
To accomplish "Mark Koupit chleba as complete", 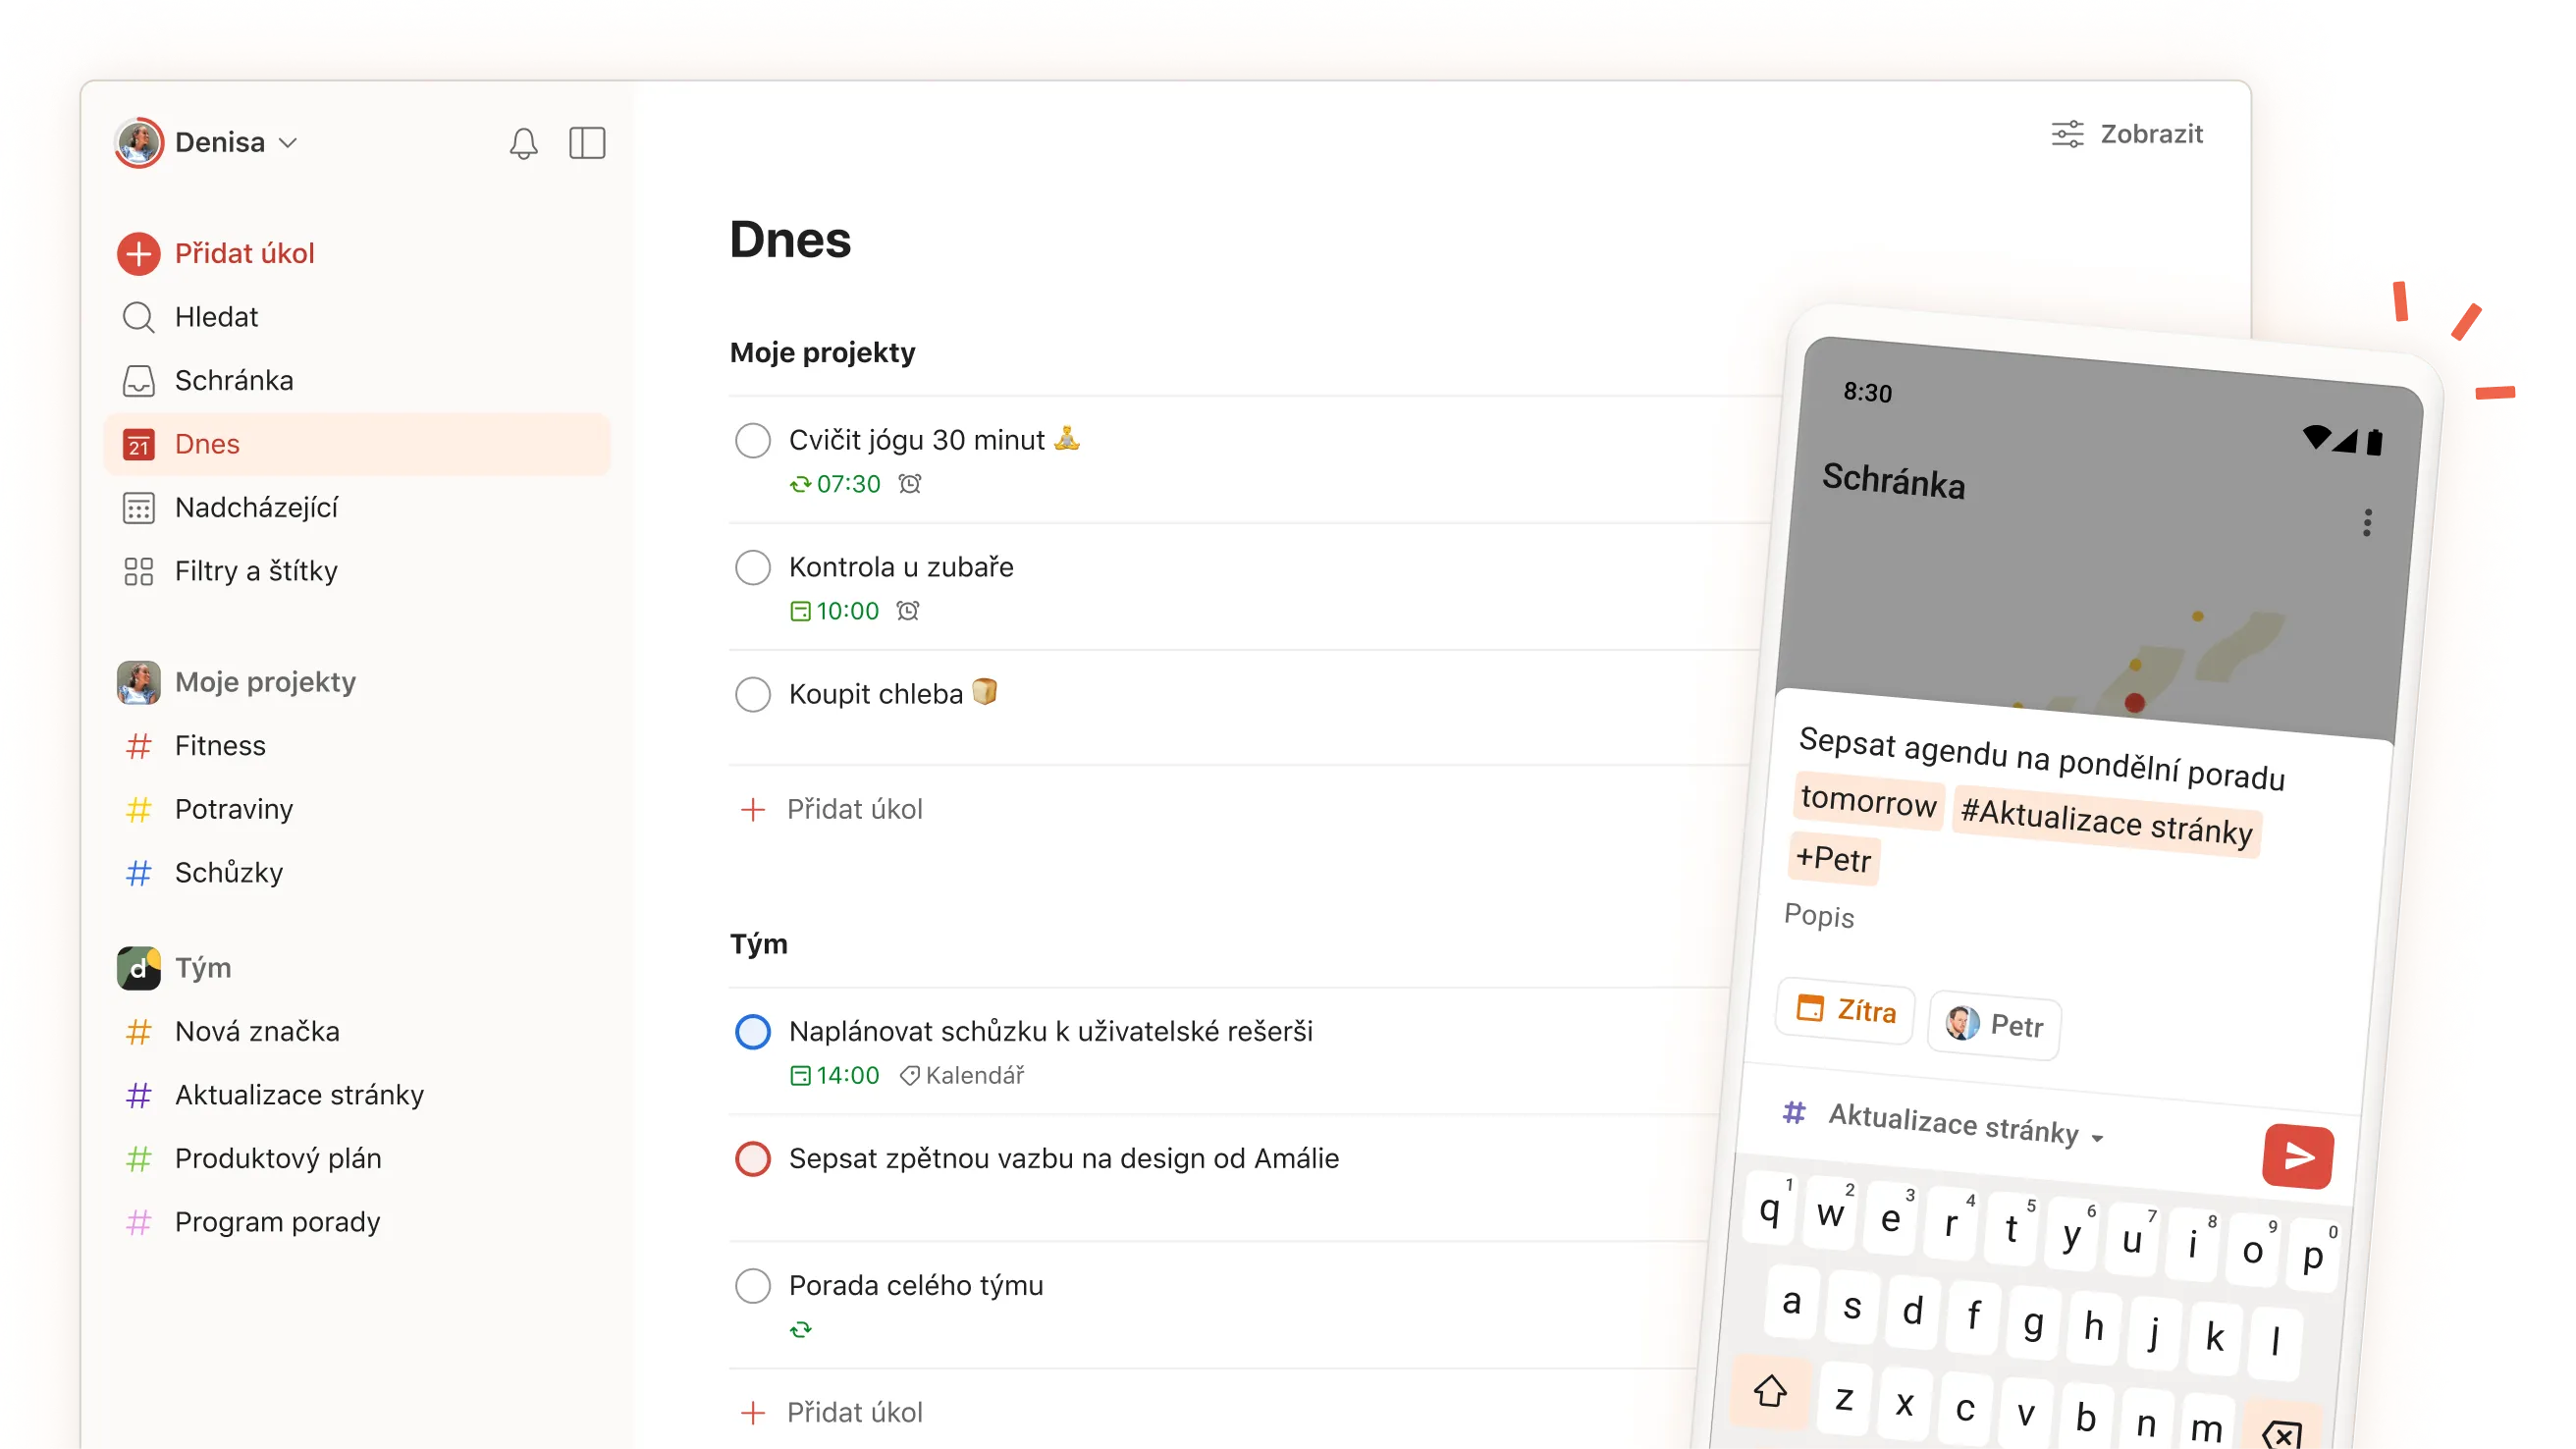I will point(753,694).
